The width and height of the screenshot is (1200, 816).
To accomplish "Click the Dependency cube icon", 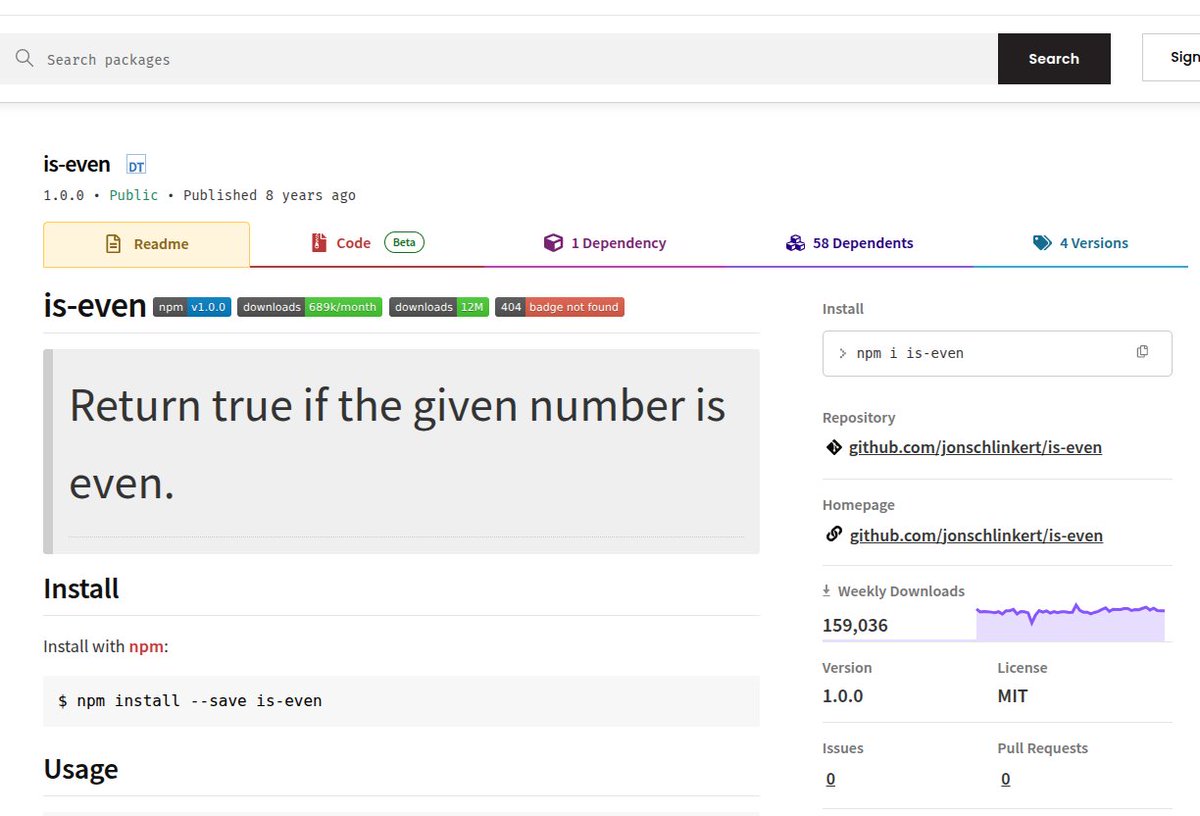I will click(x=553, y=243).
